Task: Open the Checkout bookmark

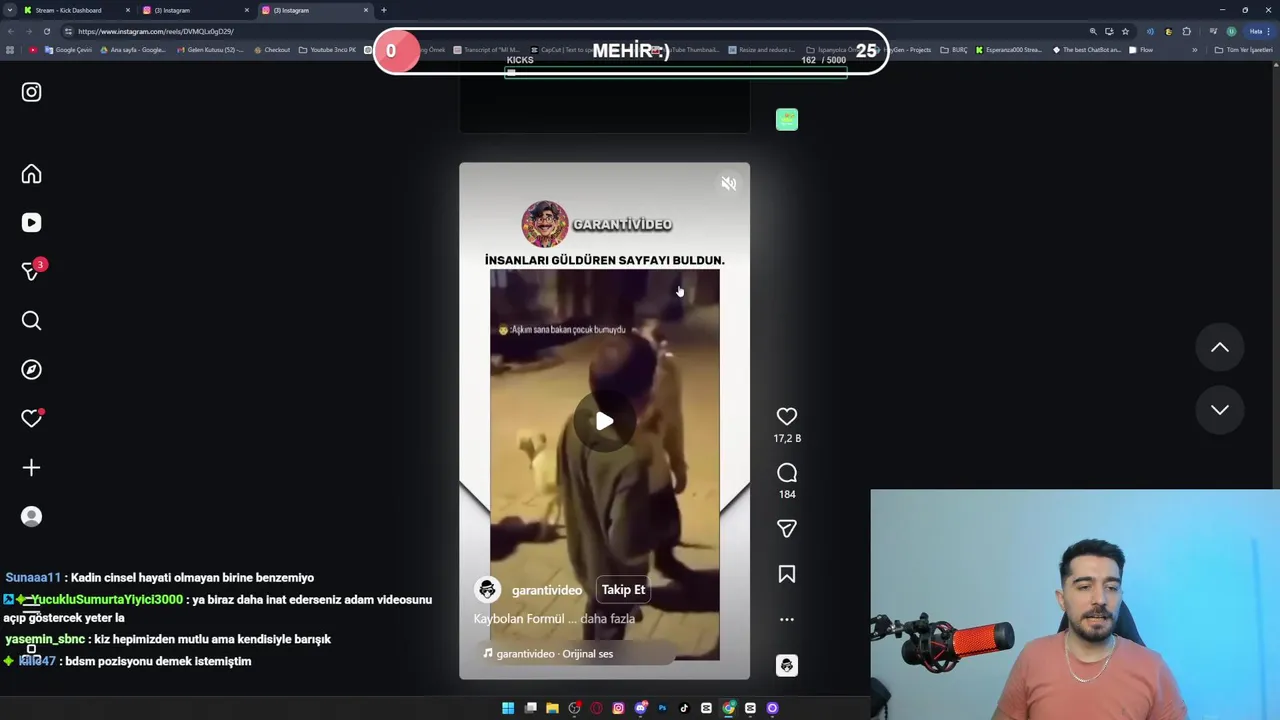Action: (x=271, y=50)
